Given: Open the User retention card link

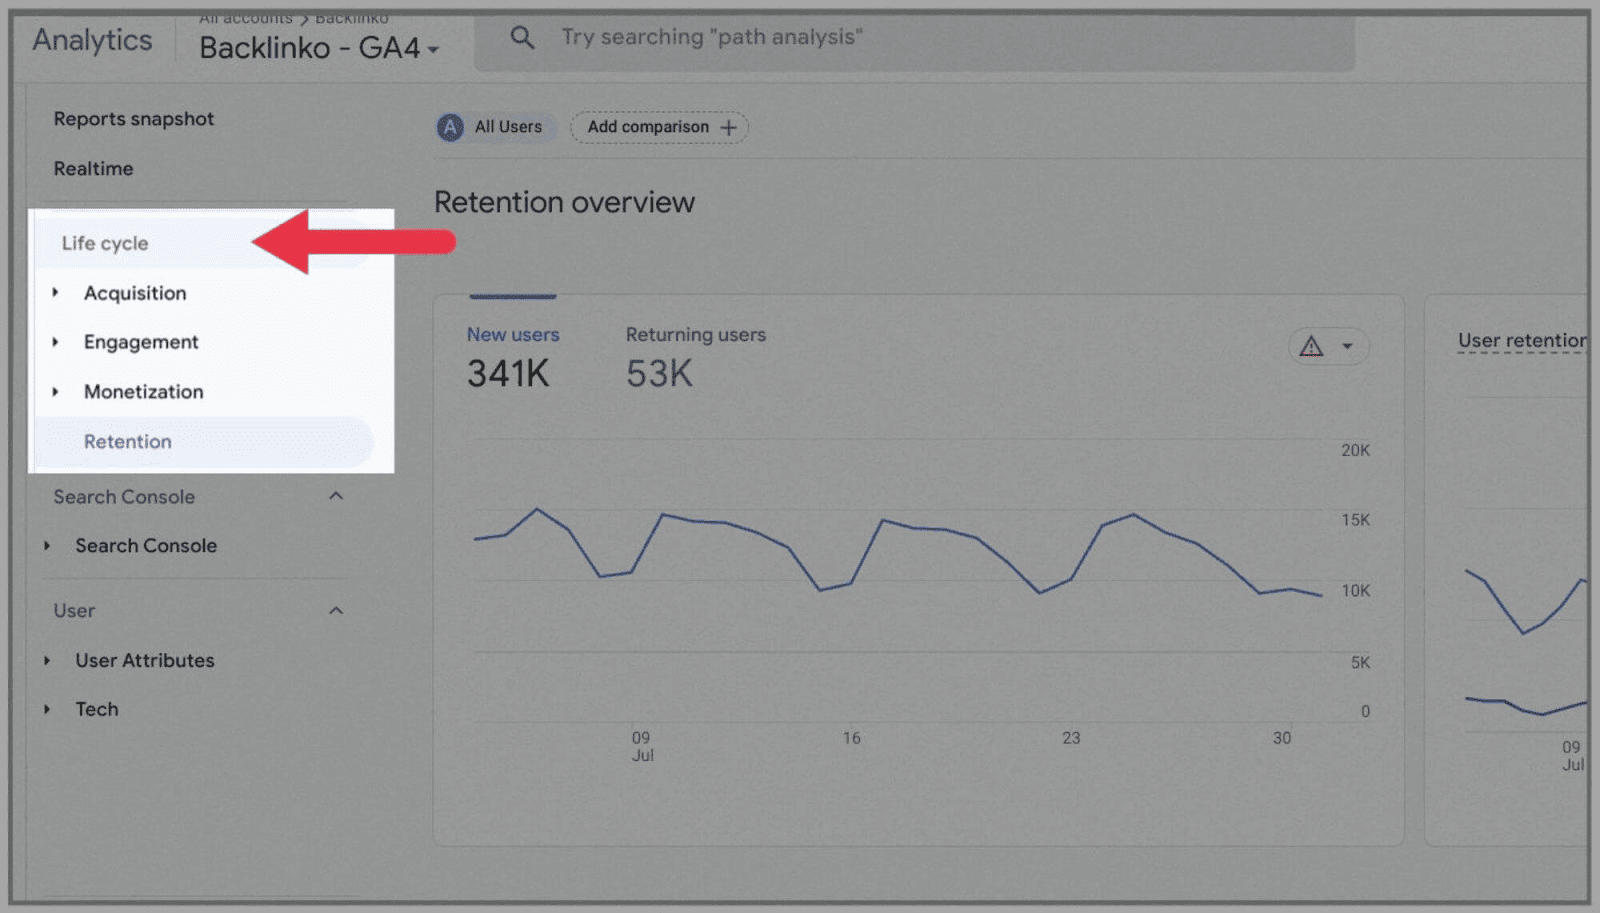Looking at the screenshot, I should (1519, 340).
